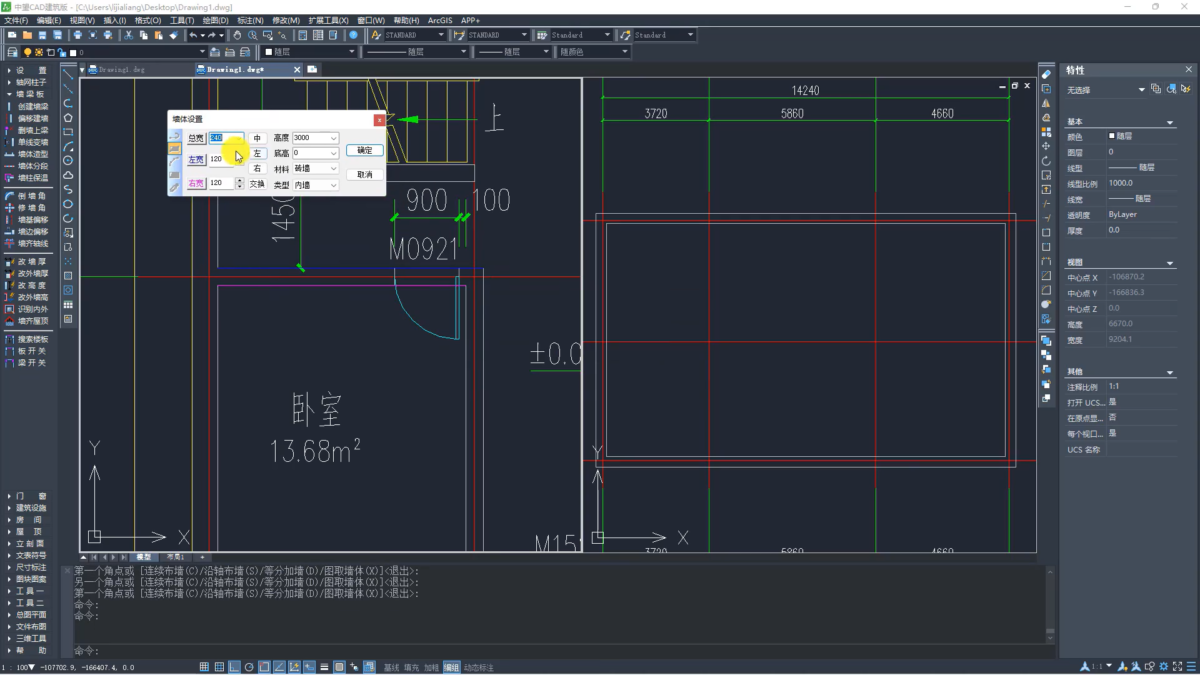Open the 绘图(D) menu

(215, 20)
